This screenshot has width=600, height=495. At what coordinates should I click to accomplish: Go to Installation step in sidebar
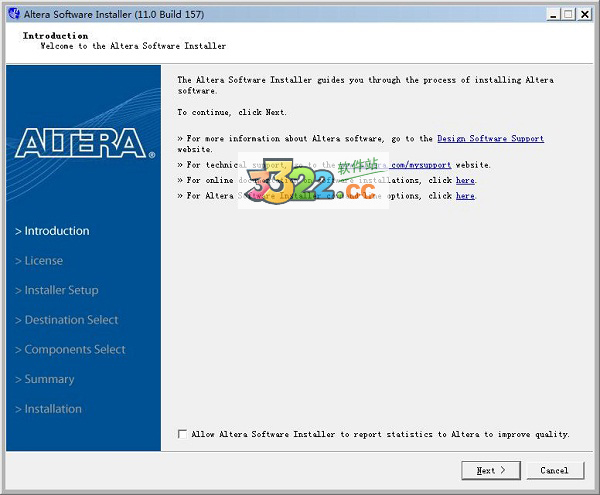[x=48, y=409]
